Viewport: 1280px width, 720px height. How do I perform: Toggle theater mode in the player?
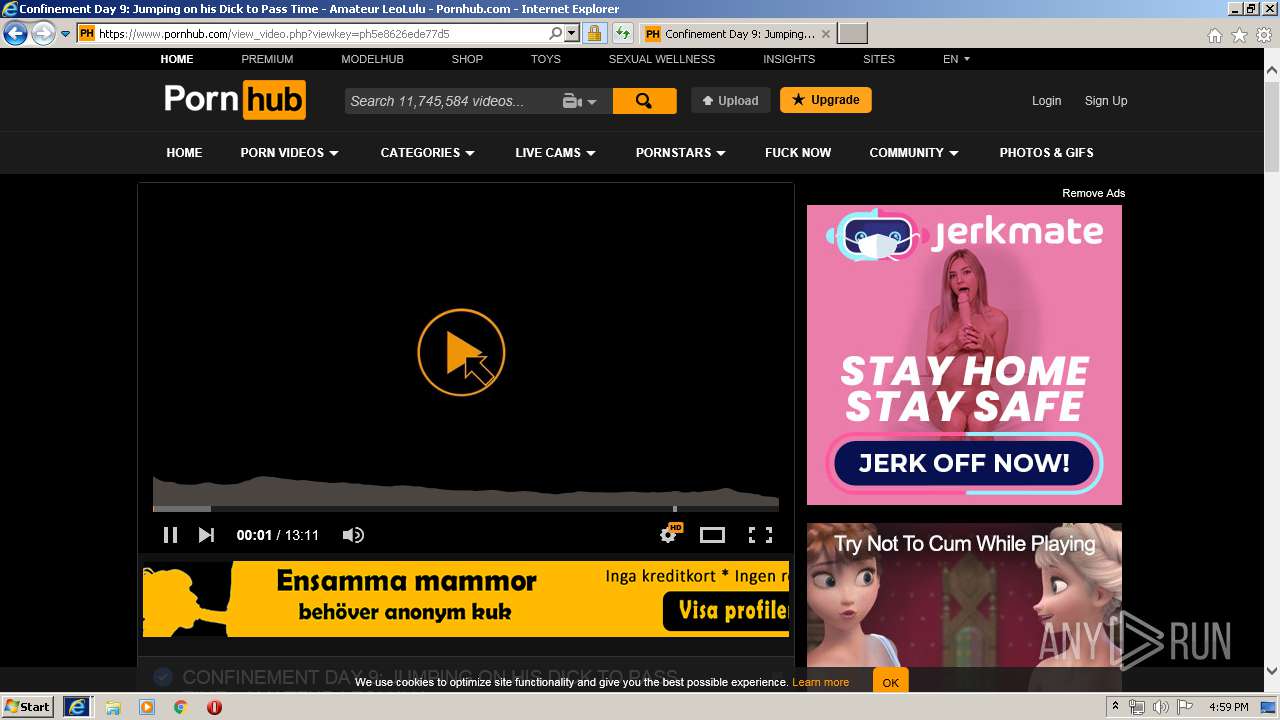tap(712, 535)
